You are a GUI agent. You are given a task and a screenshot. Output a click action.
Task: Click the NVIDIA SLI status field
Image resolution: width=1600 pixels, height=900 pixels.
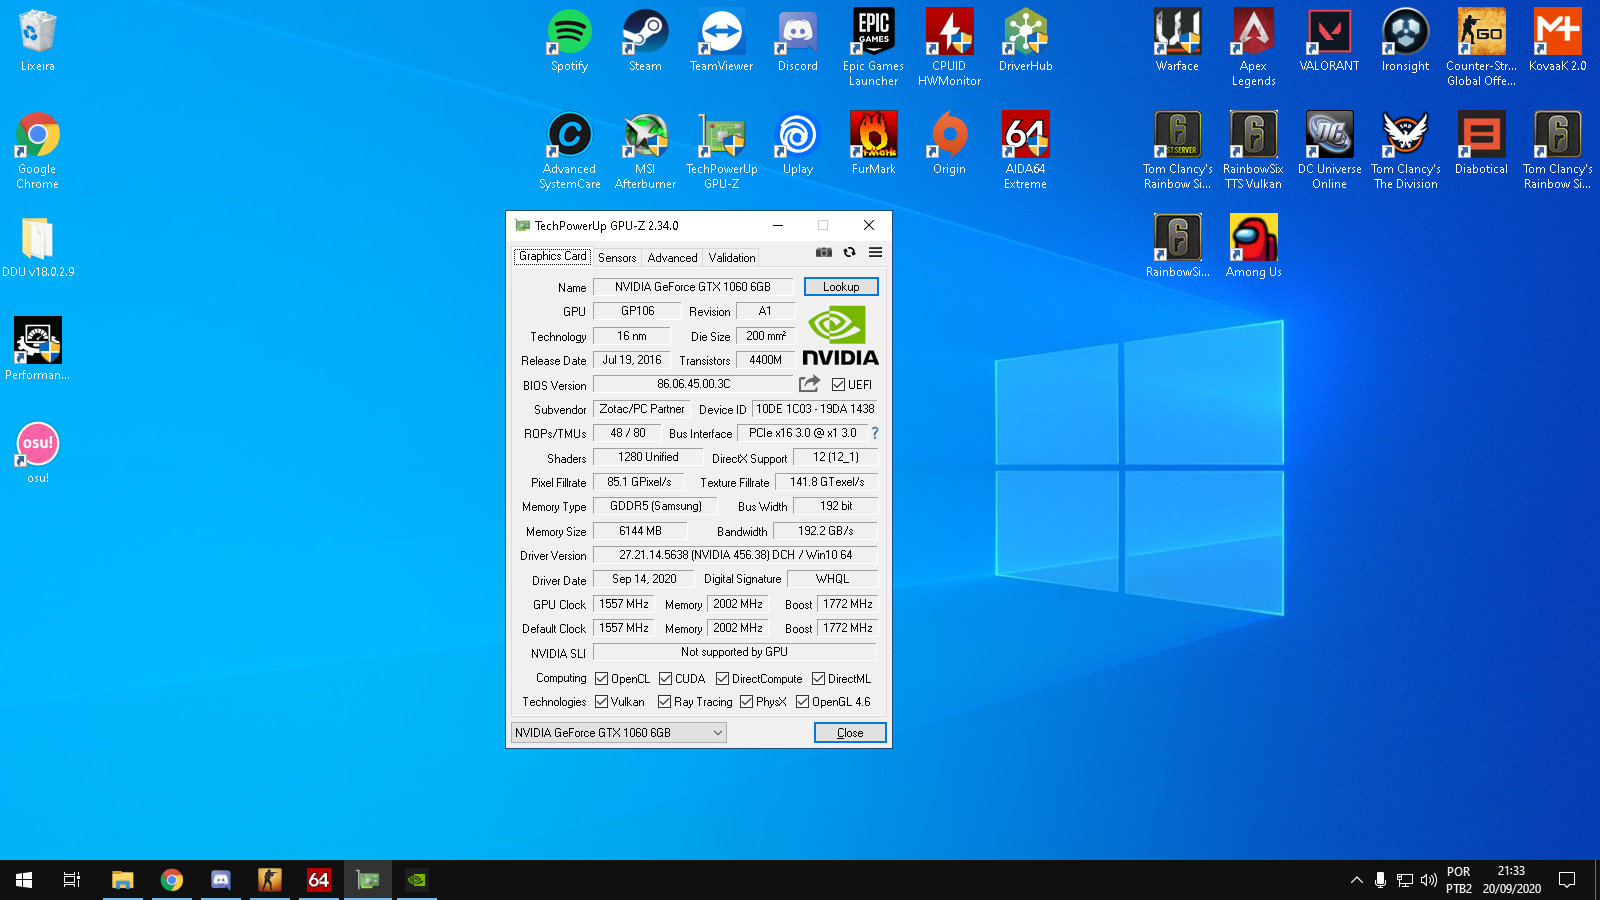pyautogui.click(x=735, y=652)
